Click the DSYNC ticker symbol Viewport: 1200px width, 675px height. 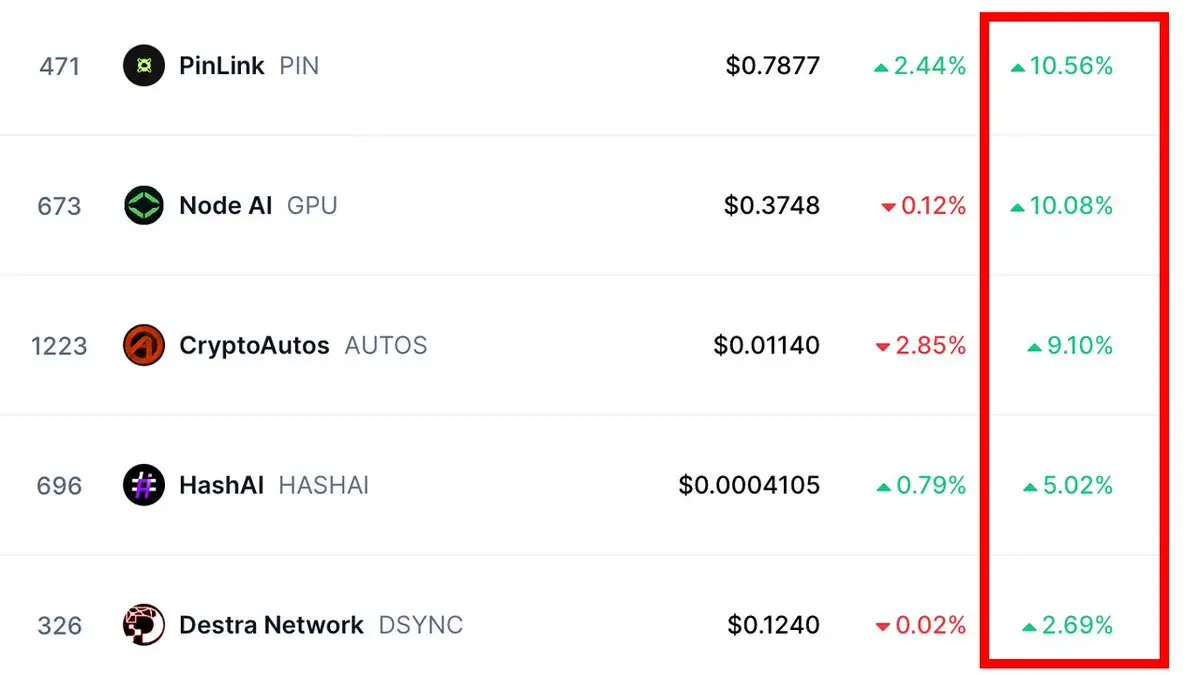(421, 626)
